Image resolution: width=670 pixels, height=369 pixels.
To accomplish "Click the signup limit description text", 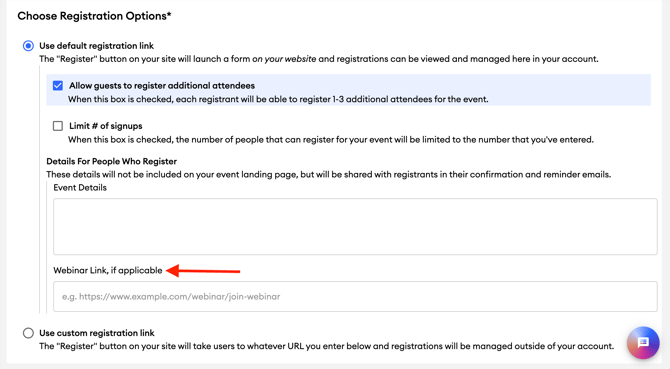I will click(x=331, y=140).
